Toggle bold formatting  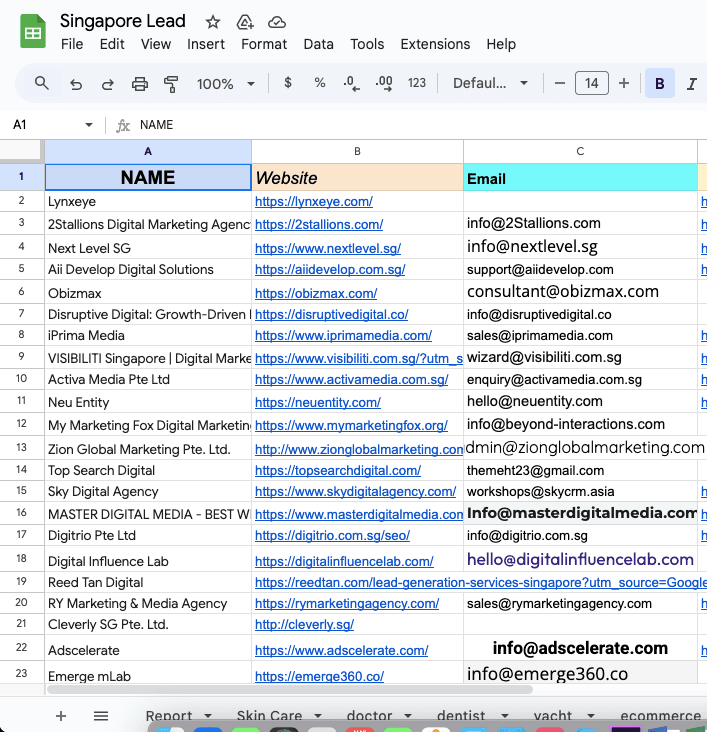click(659, 84)
